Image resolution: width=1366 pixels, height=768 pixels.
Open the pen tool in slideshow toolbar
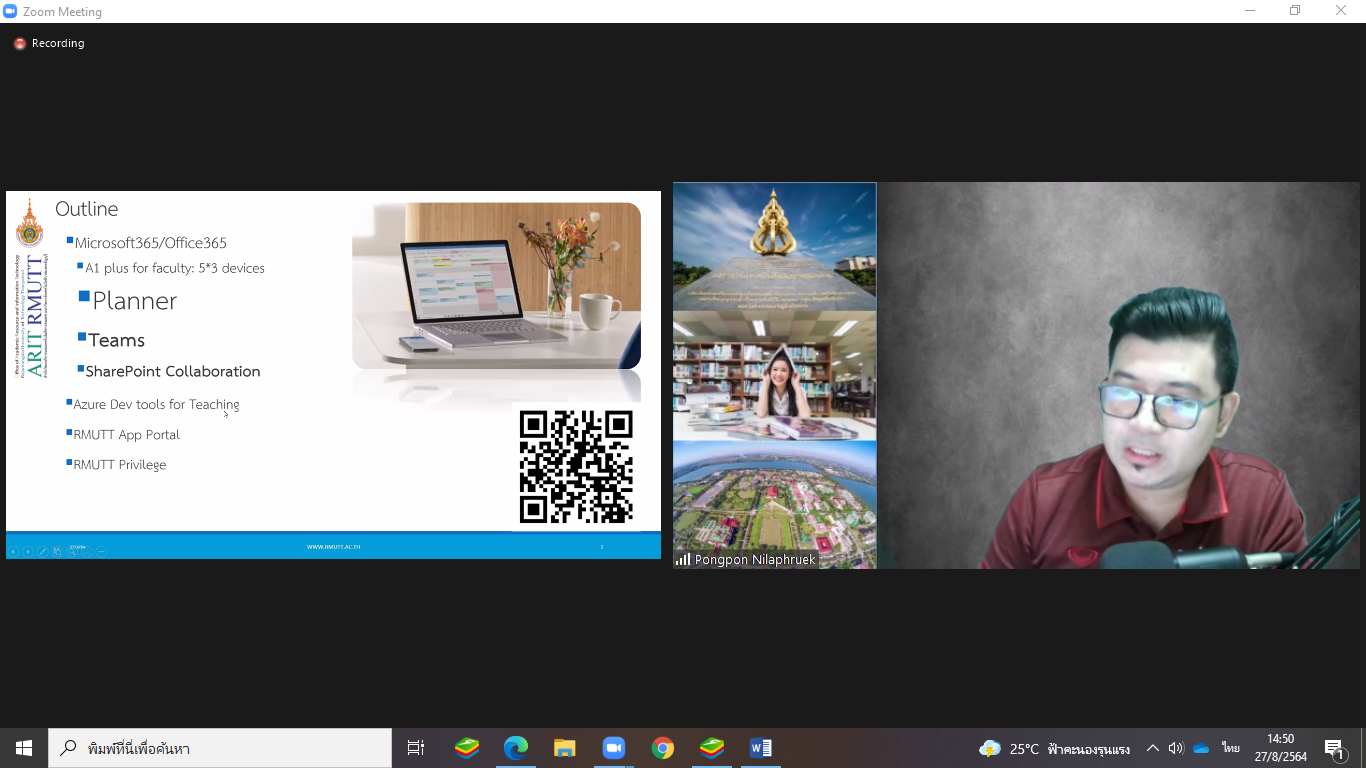[x=43, y=551]
